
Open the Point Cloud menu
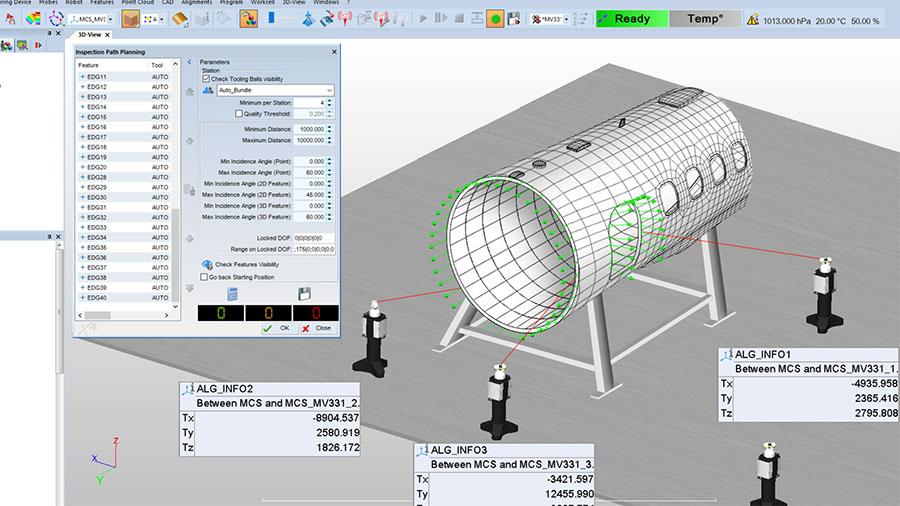[138, 3]
